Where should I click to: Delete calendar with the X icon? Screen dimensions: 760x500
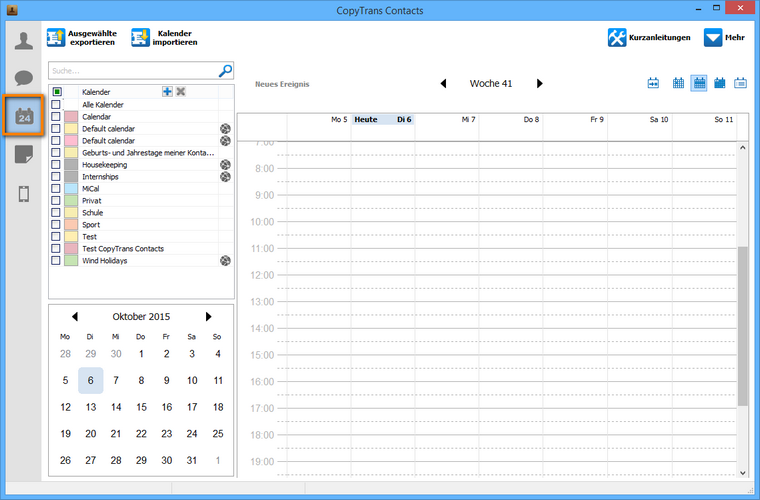pyautogui.click(x=181, y=92)
